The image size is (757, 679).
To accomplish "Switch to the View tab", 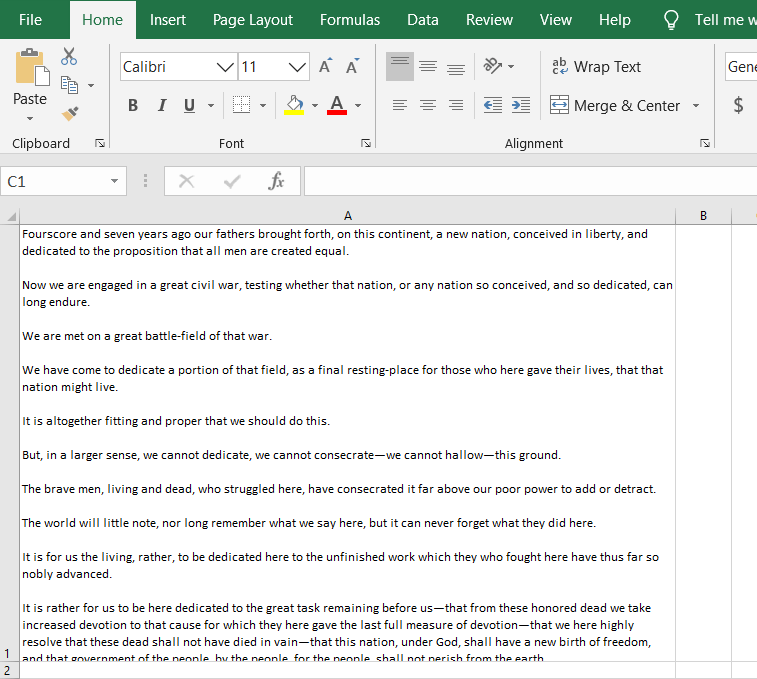I will 555,20.
